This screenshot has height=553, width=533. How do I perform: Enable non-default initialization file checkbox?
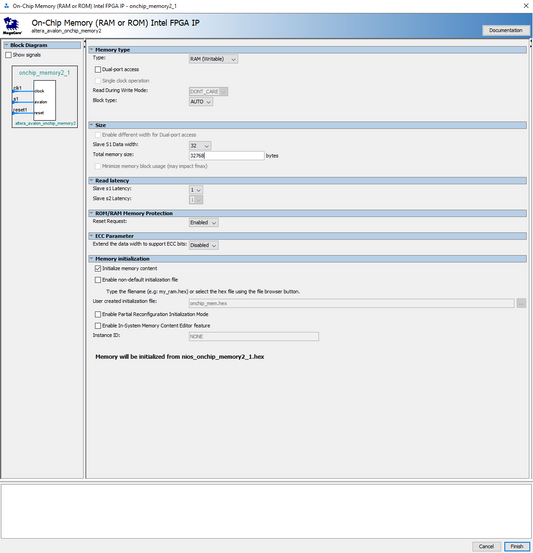click(98, 280)
